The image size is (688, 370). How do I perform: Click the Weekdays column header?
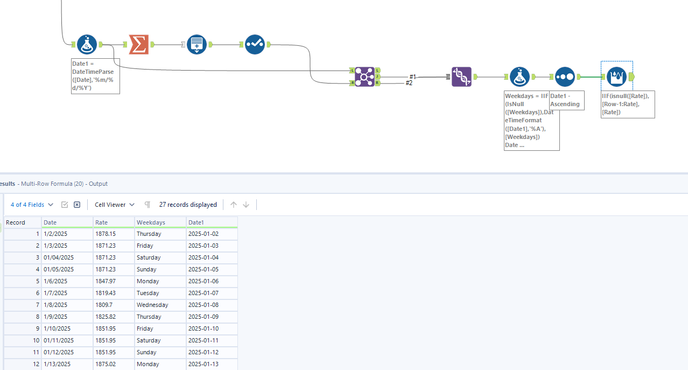coord(160,223)
